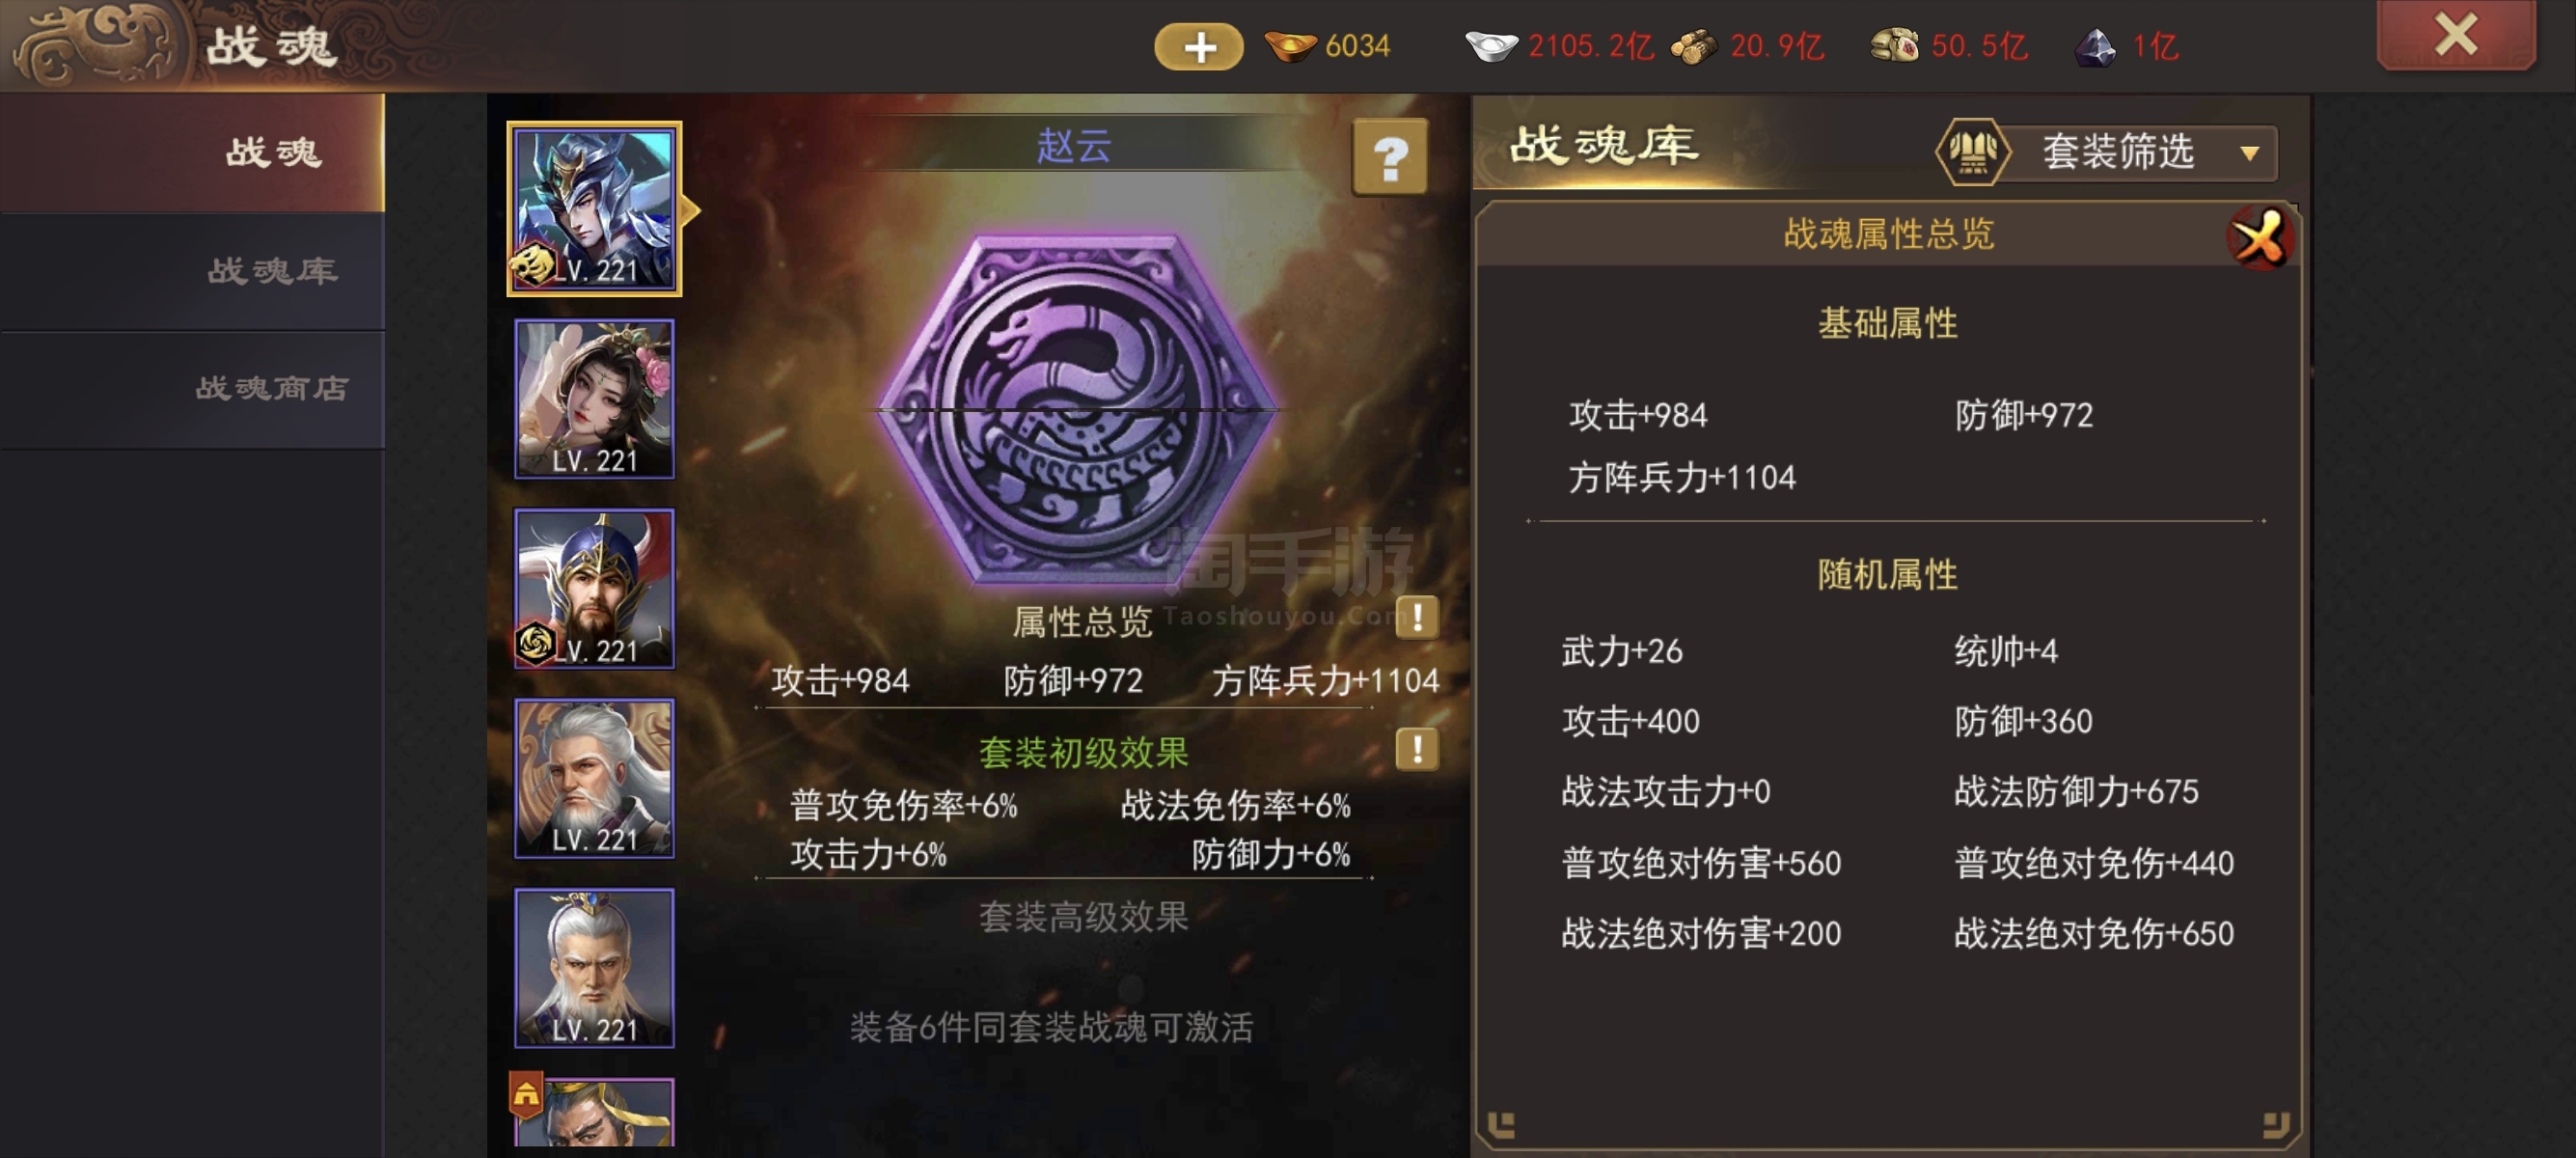Open the question mark help icon
2576x1158 pixels.
[1390, 157]
